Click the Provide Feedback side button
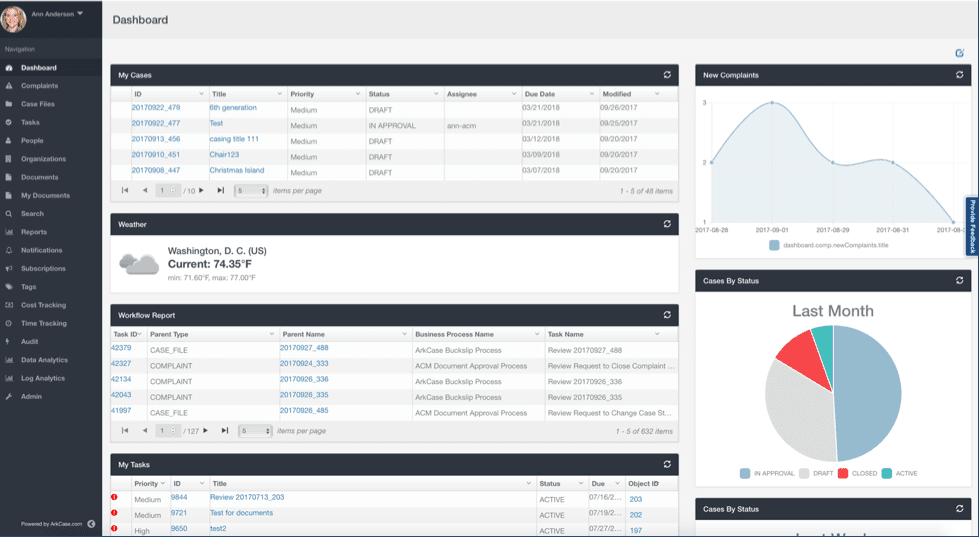The width and height of the screenshot is (979, 537). (971, 225)
